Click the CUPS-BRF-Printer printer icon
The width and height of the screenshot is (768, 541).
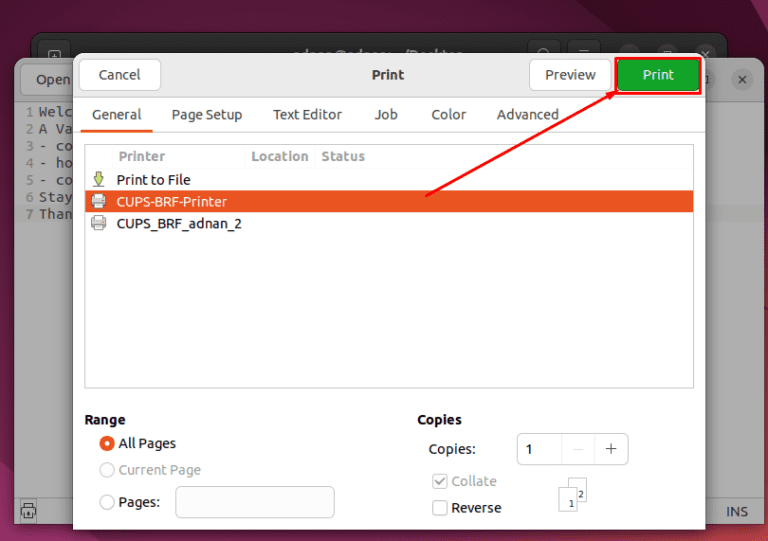(x=98, y=201)
